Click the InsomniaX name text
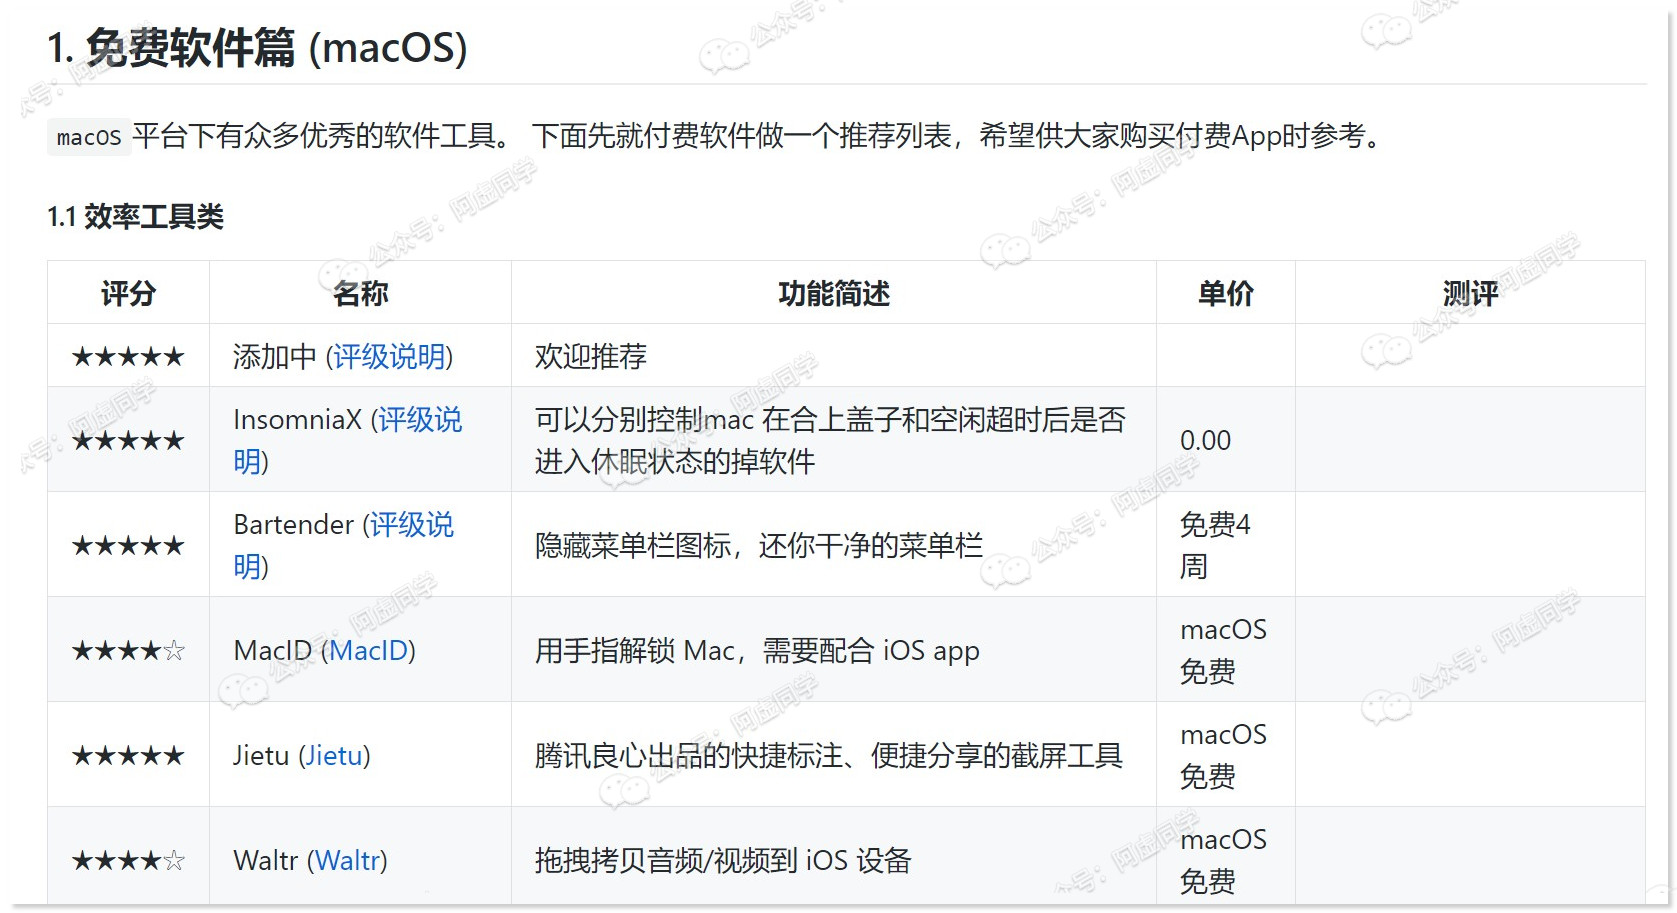The image size is (1677, 913). (x=297, y=420)
